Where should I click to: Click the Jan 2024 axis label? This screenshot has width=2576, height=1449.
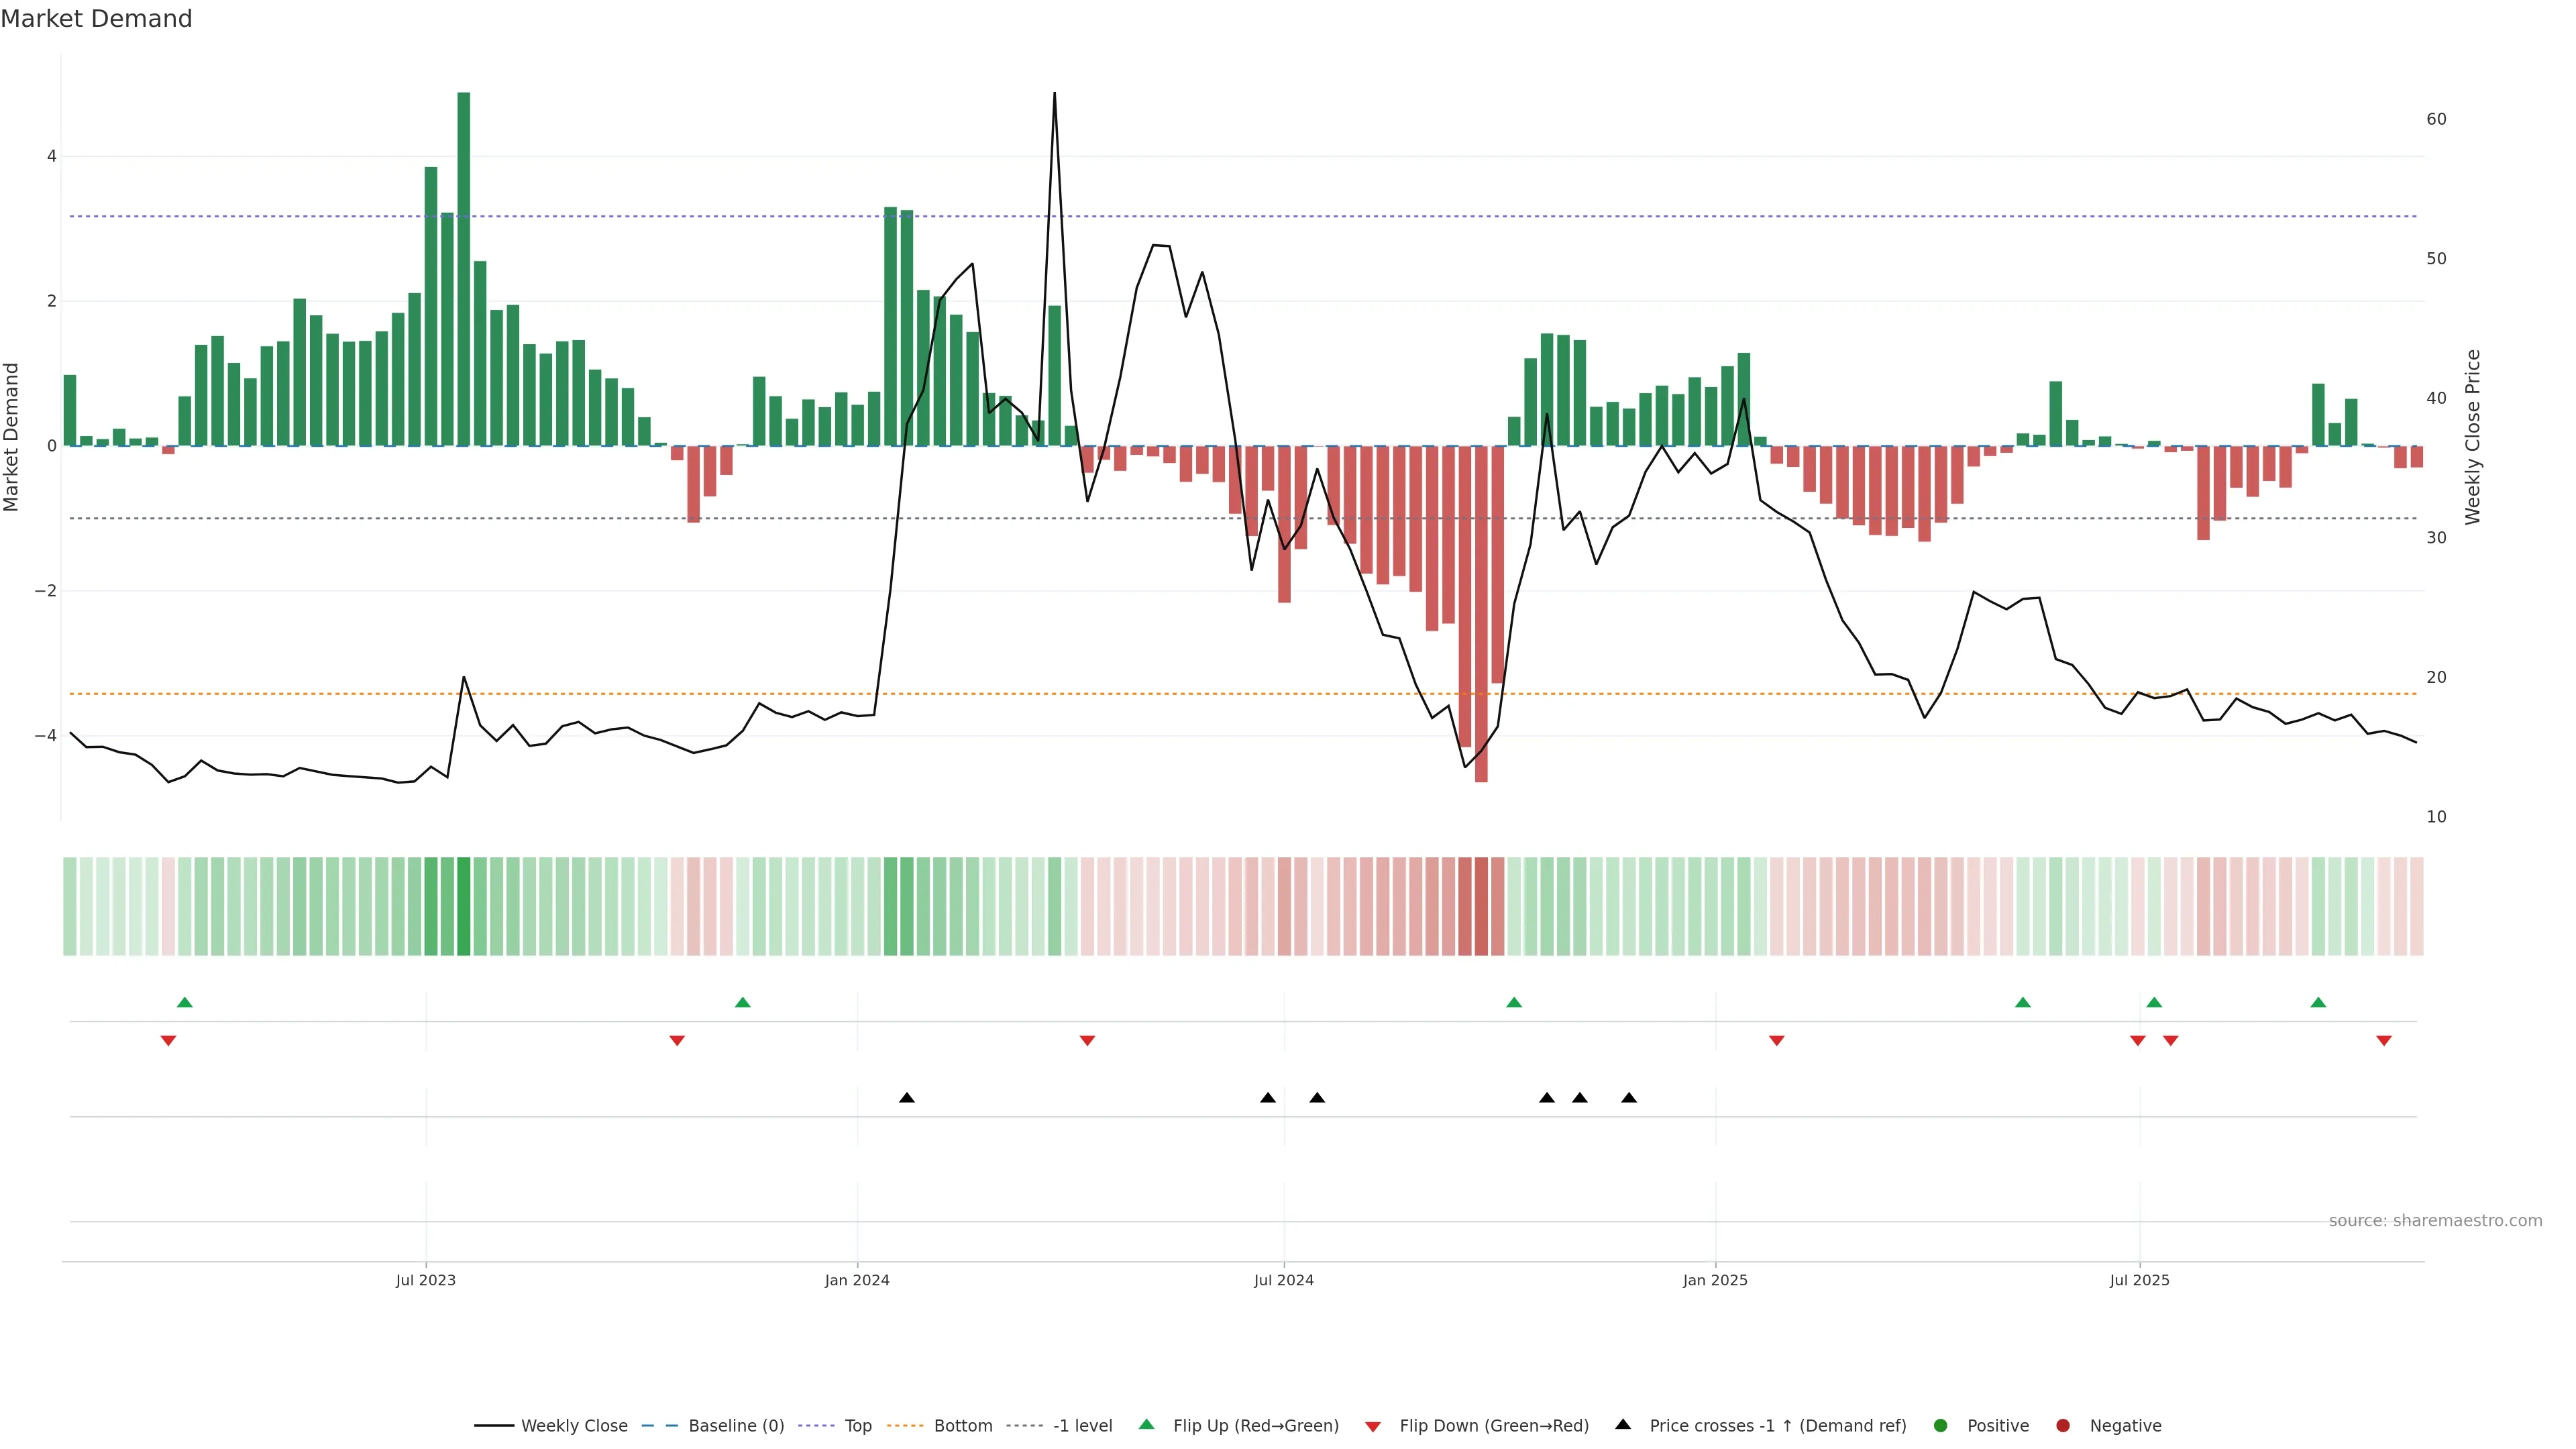coord(857,1281)
